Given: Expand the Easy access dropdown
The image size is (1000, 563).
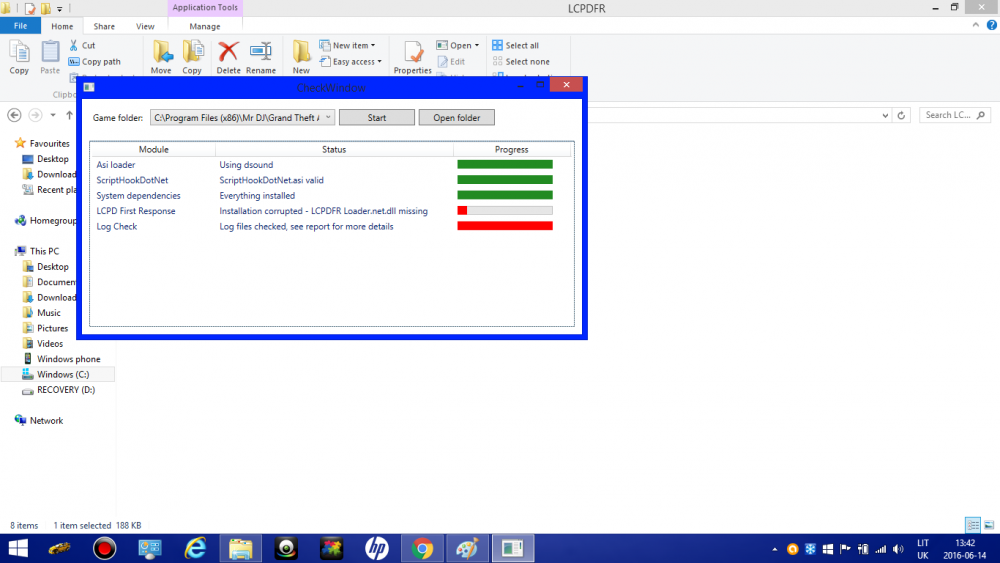Looking at the screenshot, I should [379, 62].
